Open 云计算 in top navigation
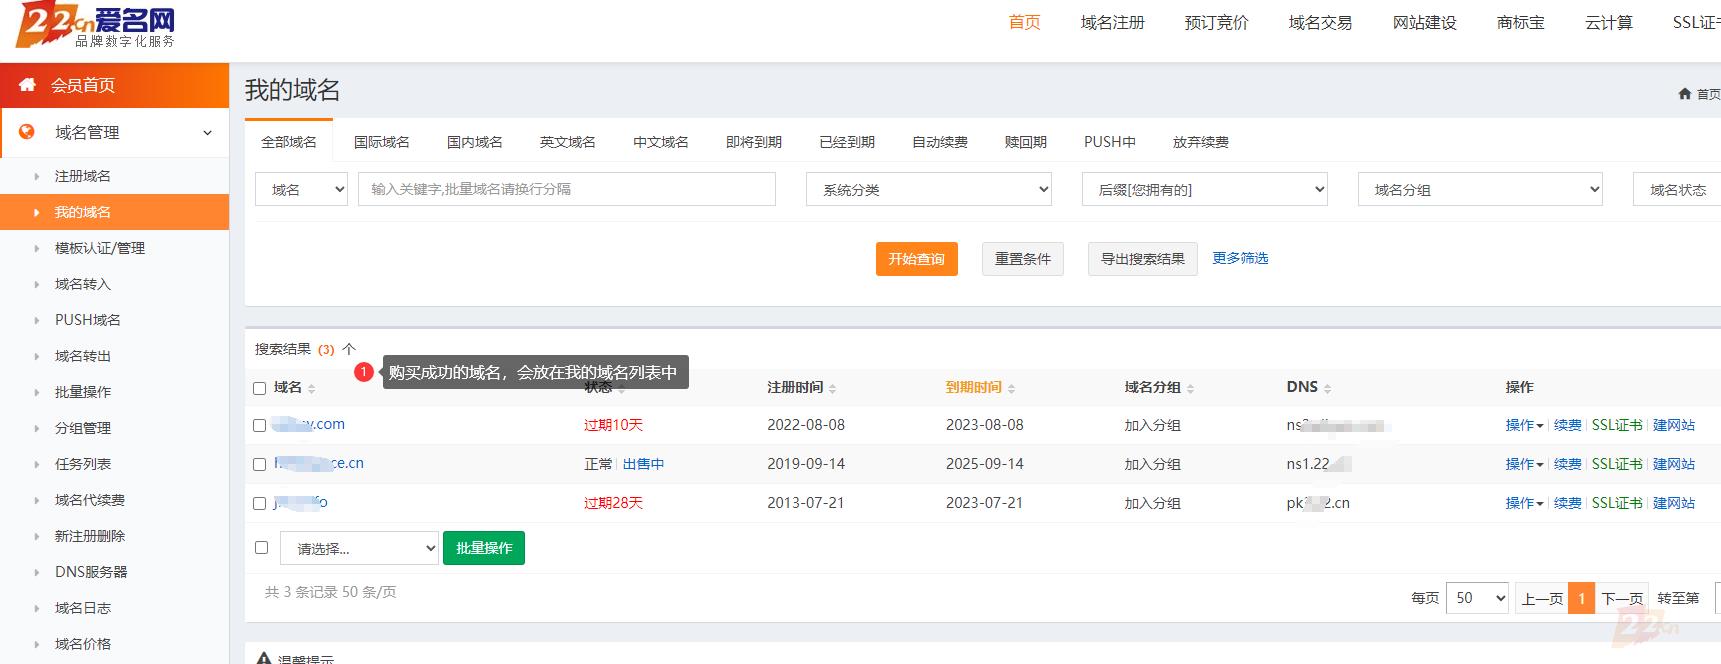1721x664 pixels. tap(1609, 22)
